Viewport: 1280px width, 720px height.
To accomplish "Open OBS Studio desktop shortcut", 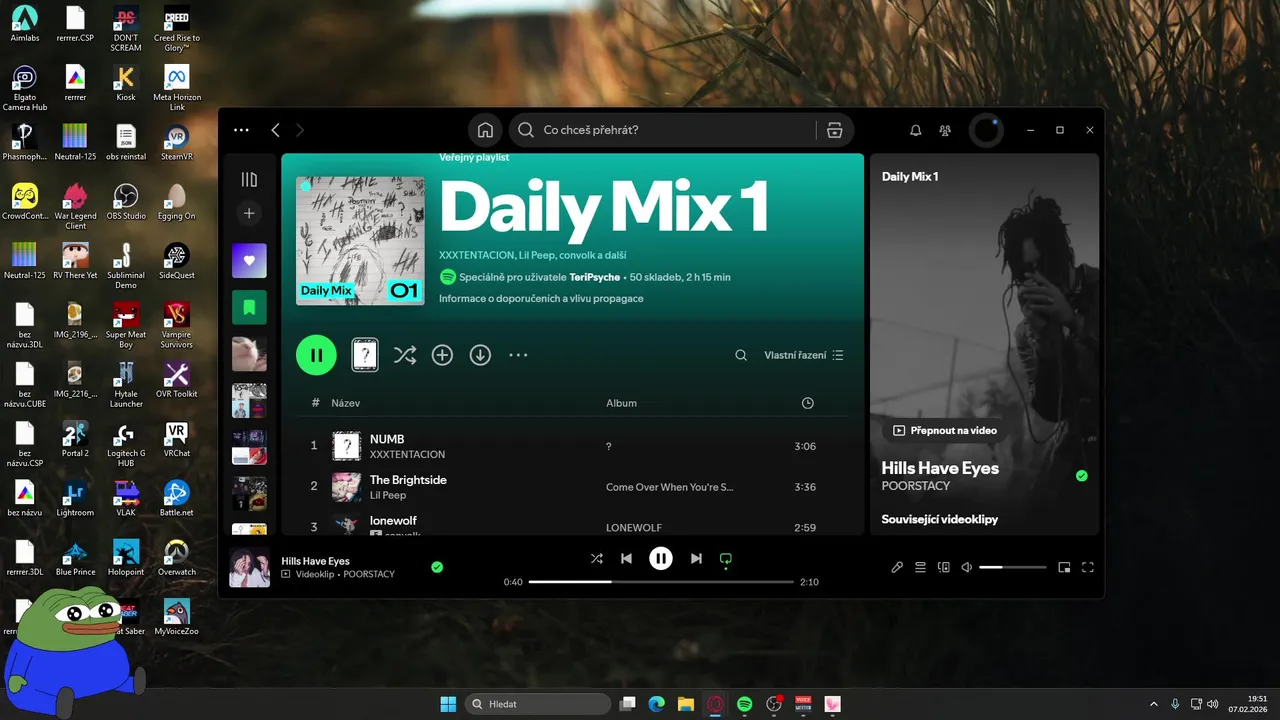I will (126, 201).
